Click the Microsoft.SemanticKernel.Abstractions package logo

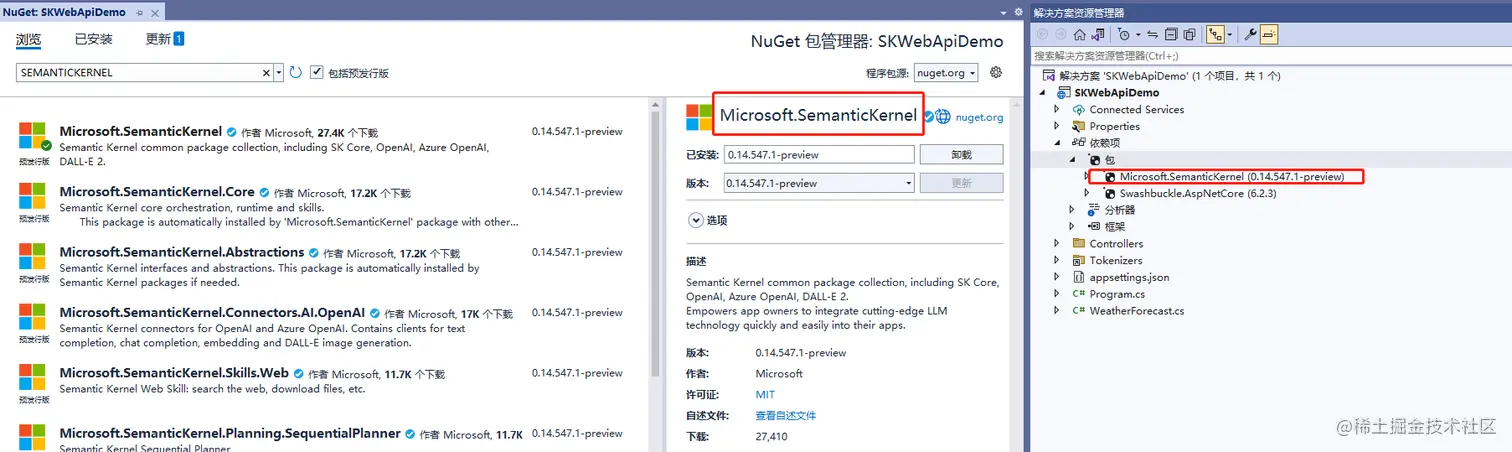click(33, 257)
